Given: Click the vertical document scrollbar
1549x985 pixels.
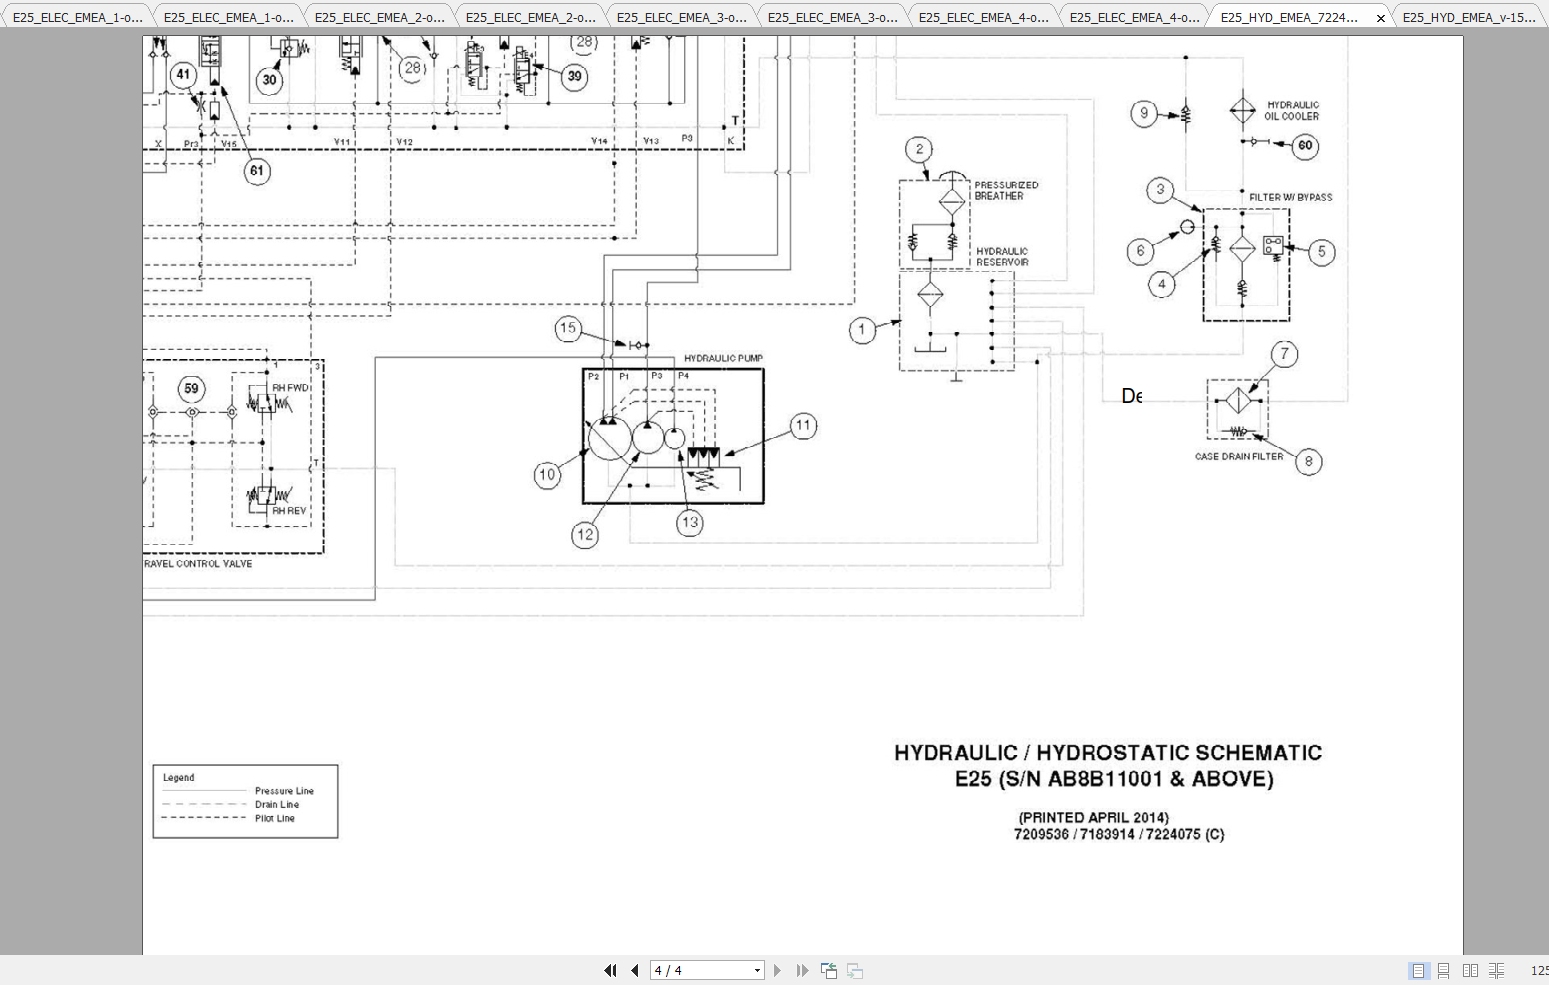Looking at the screenshot, I should click(1542, 490).
